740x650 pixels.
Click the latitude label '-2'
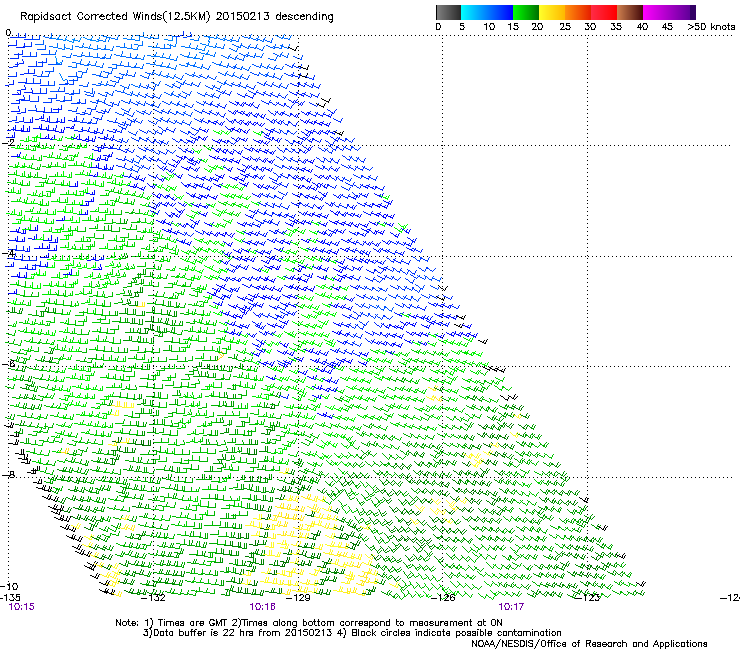point(9,143)
